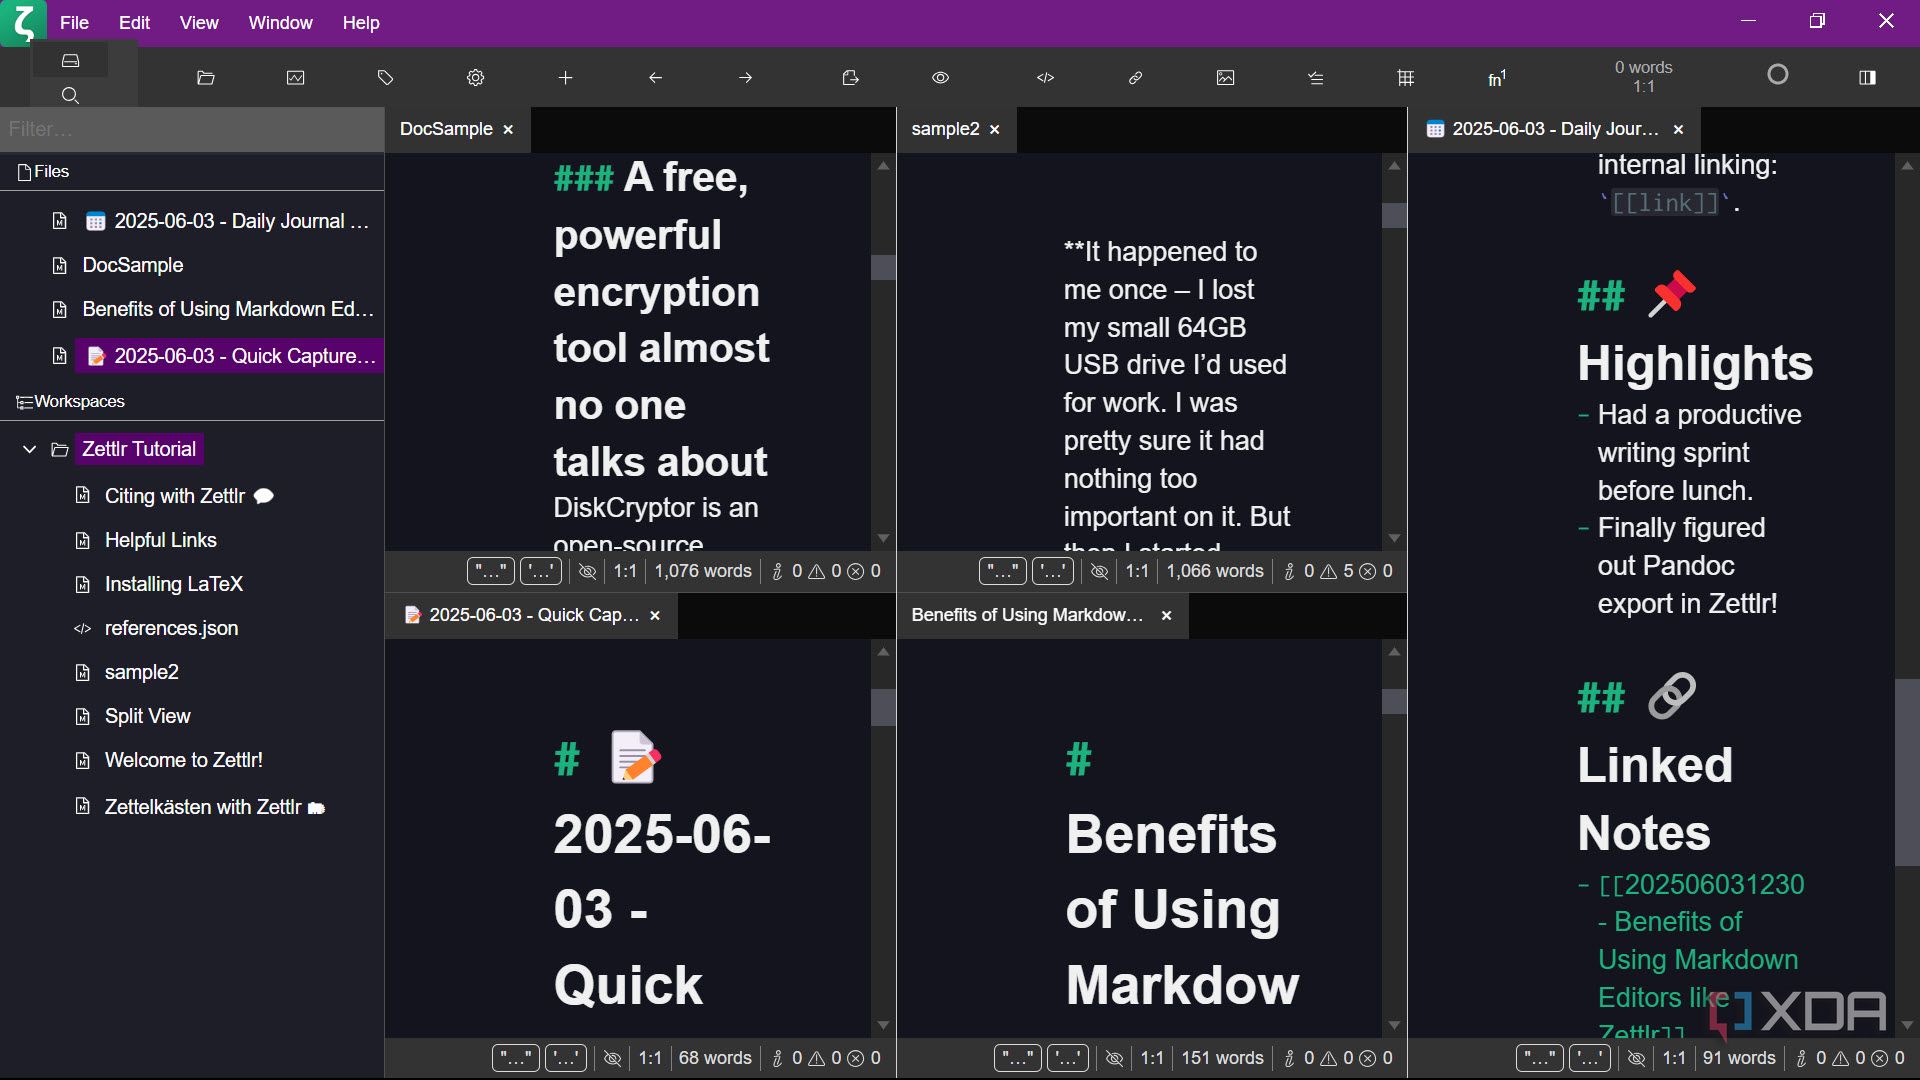The image size is (1920, 1080).
Task: Close the Daily Journal tab
Action: click(x=1679, y=130)
